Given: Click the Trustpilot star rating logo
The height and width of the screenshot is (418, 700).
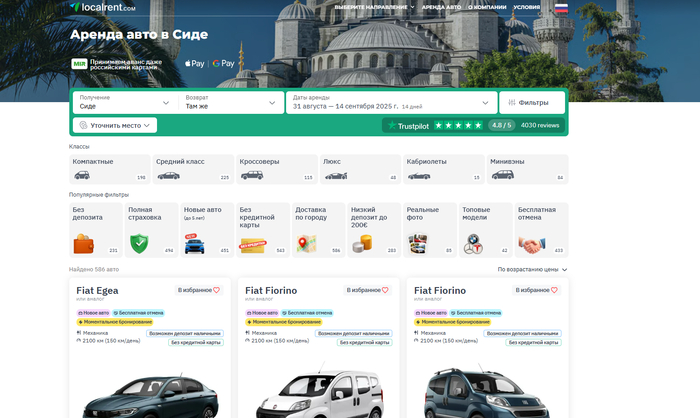Looking at the screenshot, I should click(458, 125).
